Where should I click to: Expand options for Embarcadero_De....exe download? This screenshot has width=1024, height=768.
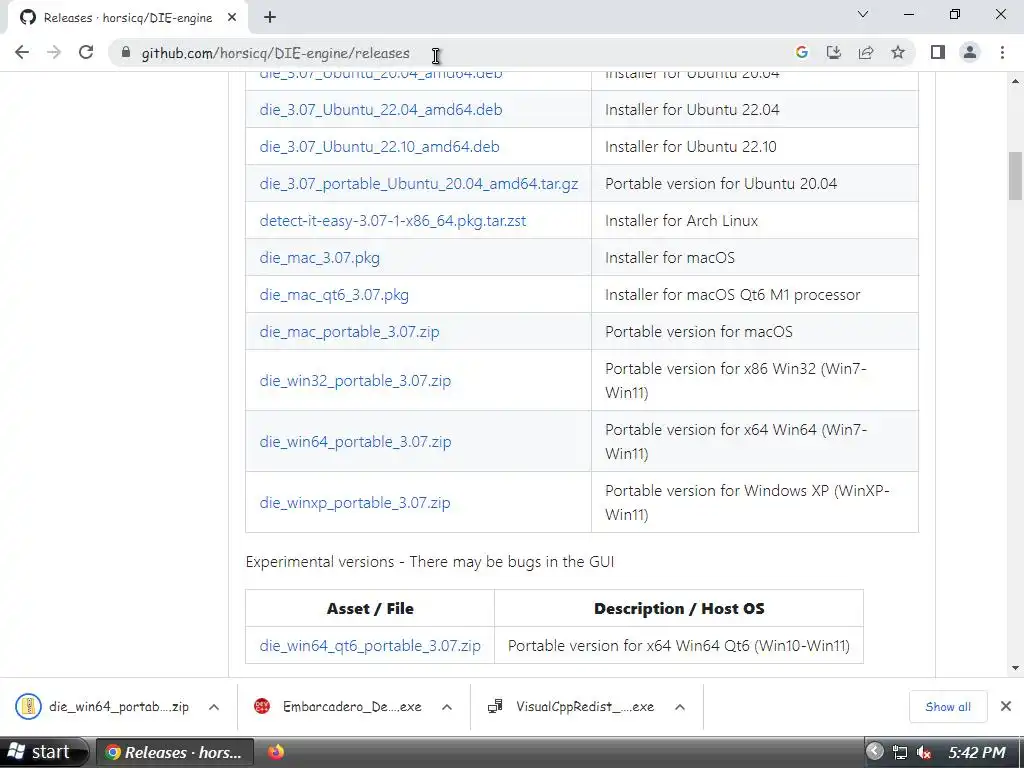coord(447,707)
